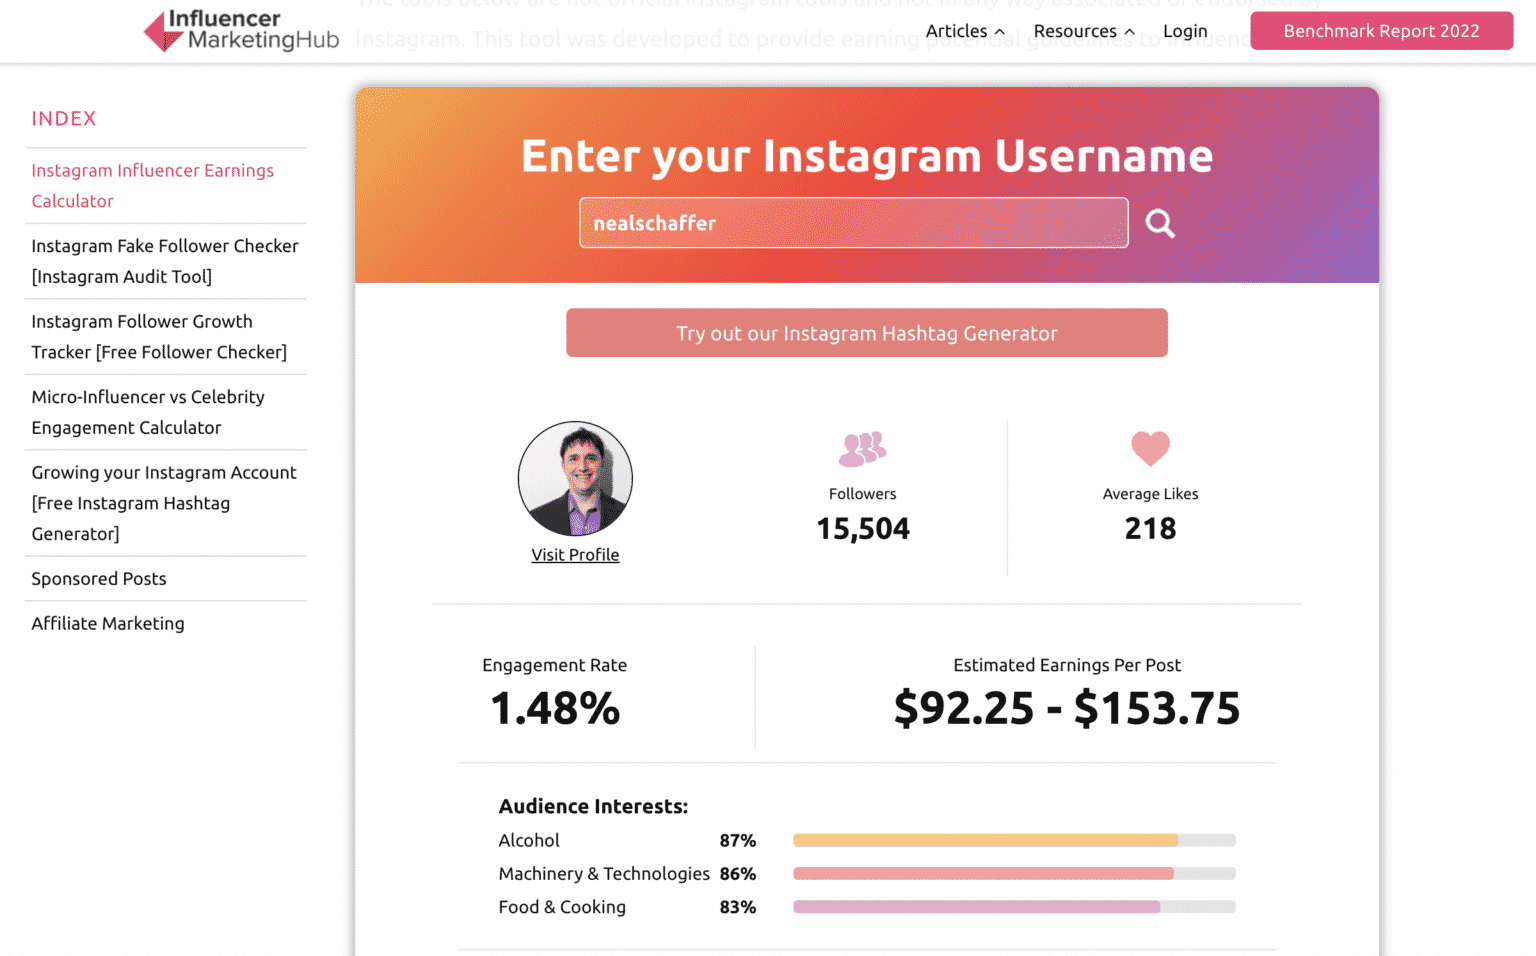Visit nealschaffer's Instagram profile

point(575,554)
